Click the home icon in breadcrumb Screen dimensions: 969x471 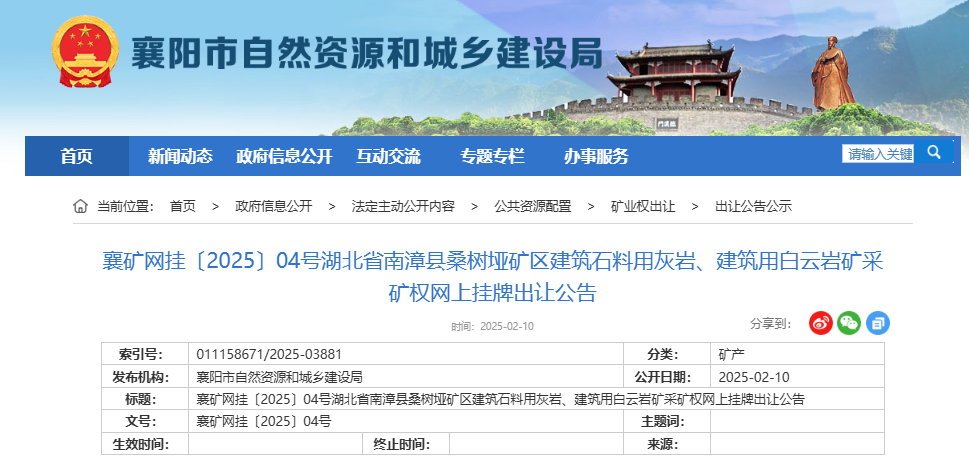[x=80, y=206]
